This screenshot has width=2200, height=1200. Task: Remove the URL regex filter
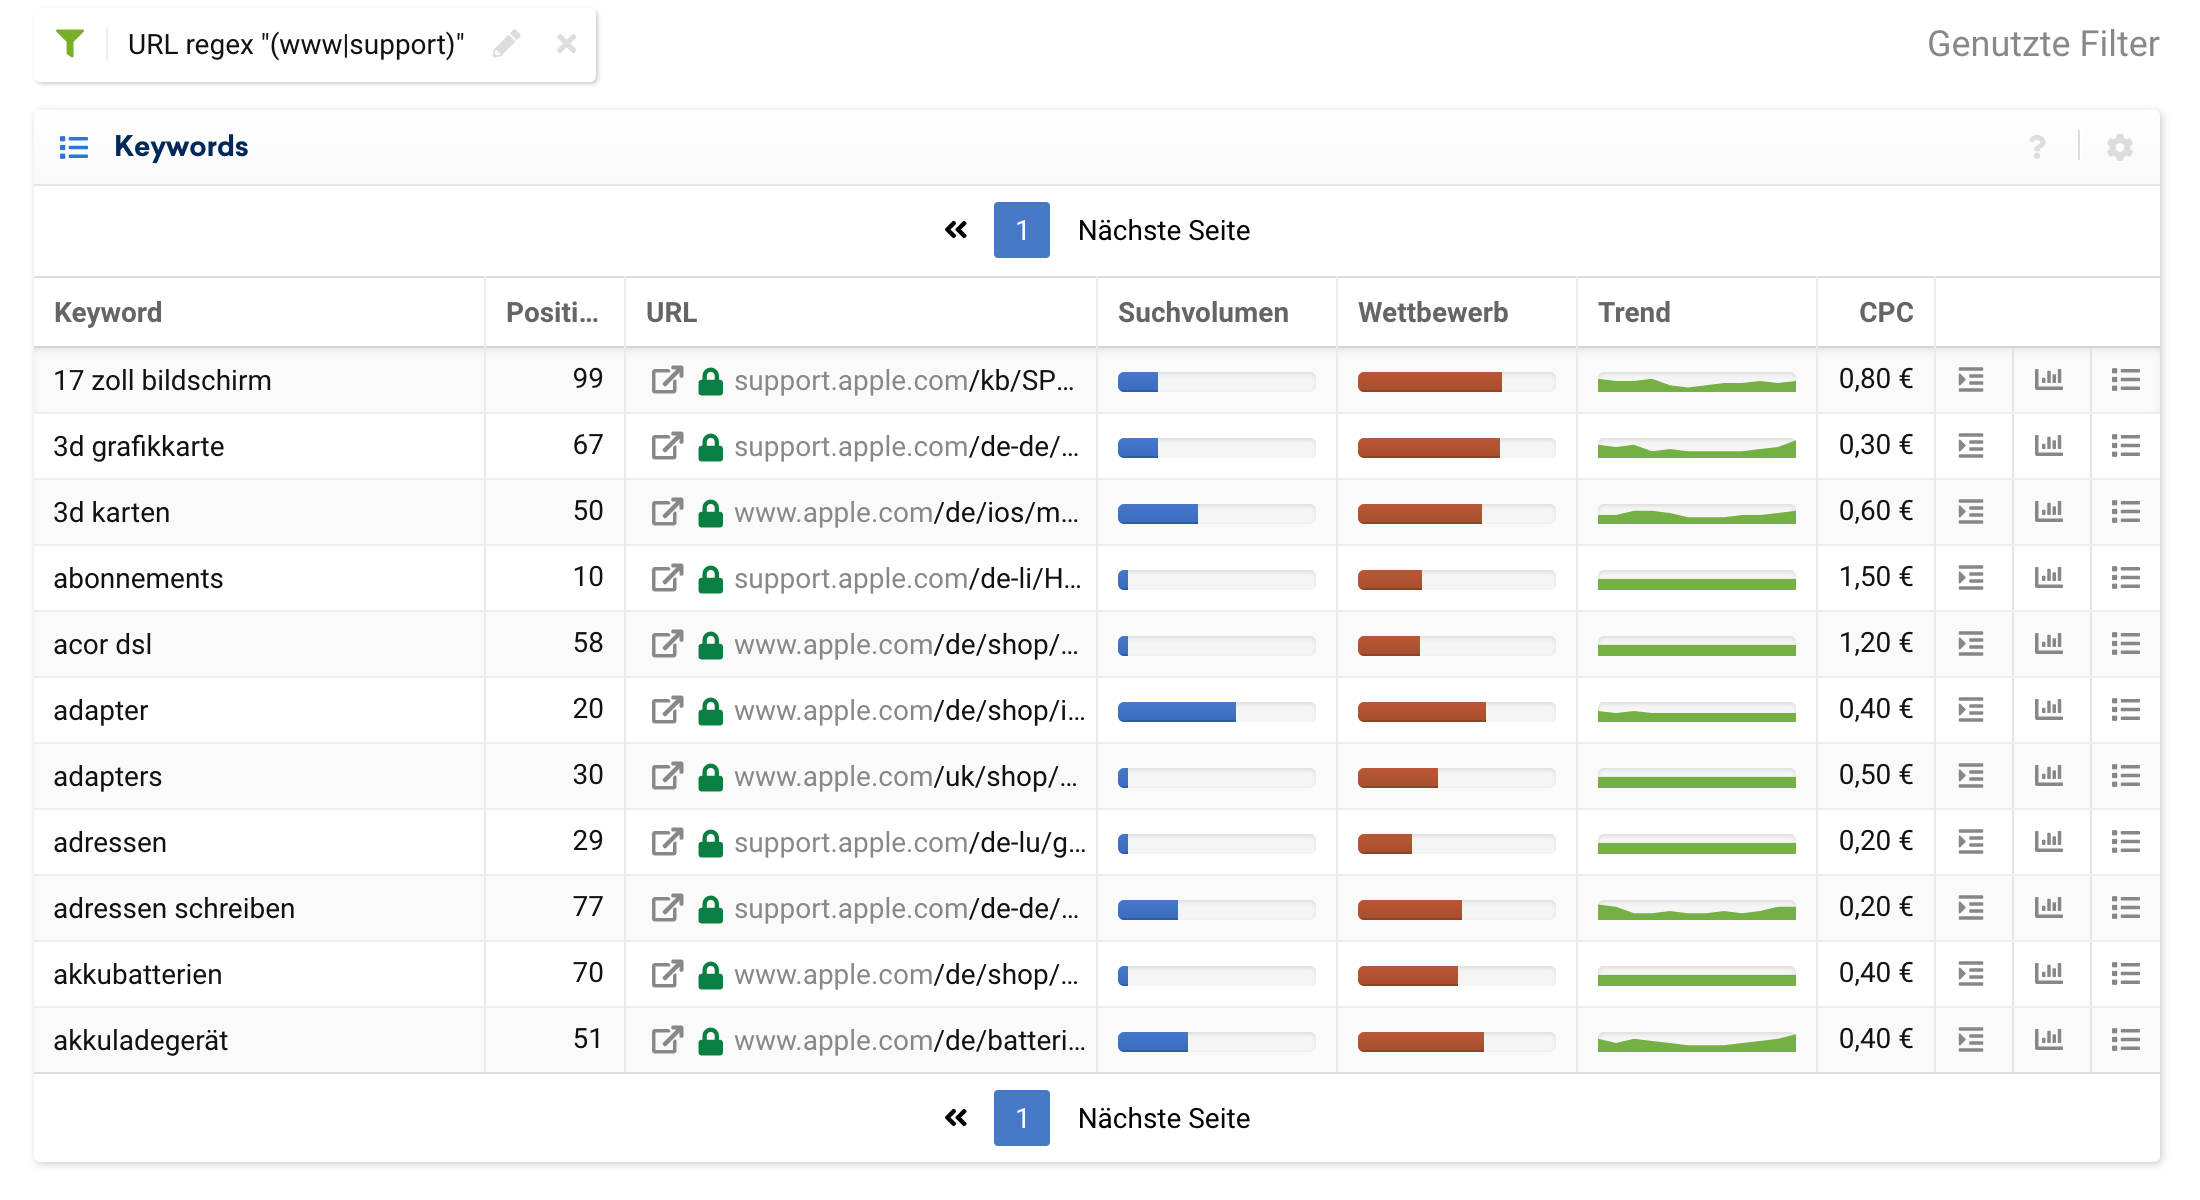point(566,44)
